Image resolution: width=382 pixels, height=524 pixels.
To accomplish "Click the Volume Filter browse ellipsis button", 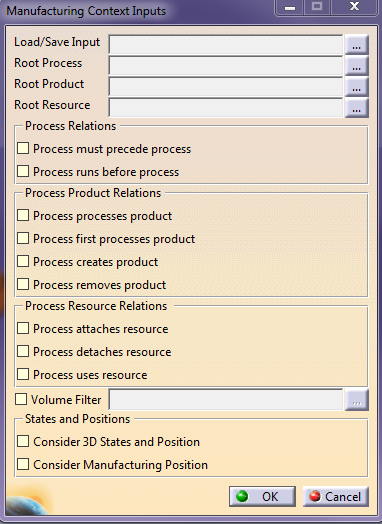I will 356,400.
